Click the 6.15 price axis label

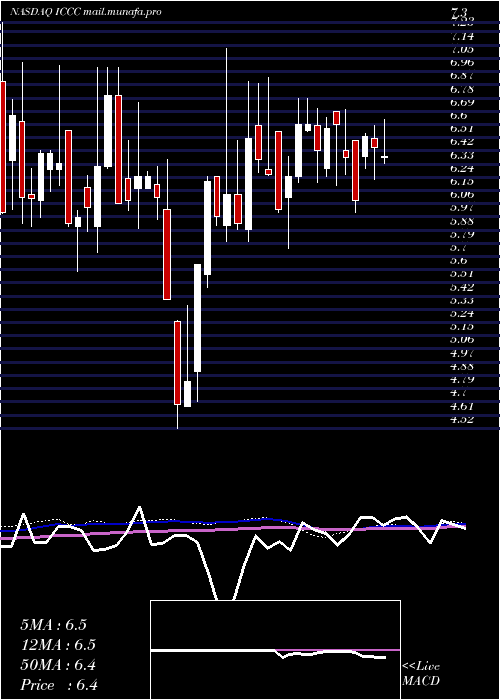pyautogui.click(x=462, y=182)
